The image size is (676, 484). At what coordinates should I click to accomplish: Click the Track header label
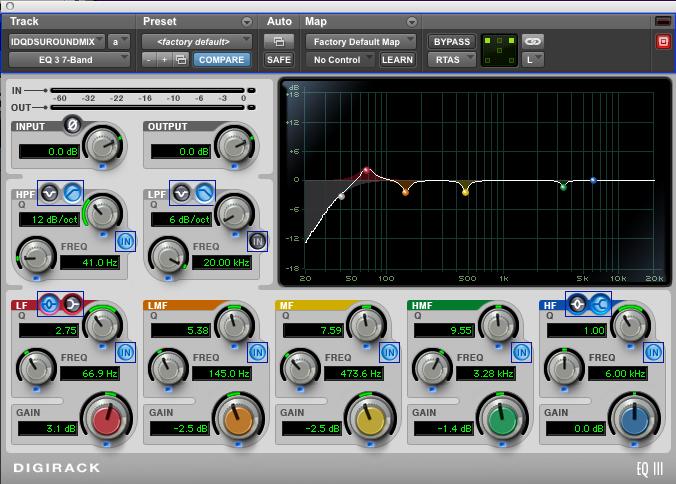(x=24, y=21)
